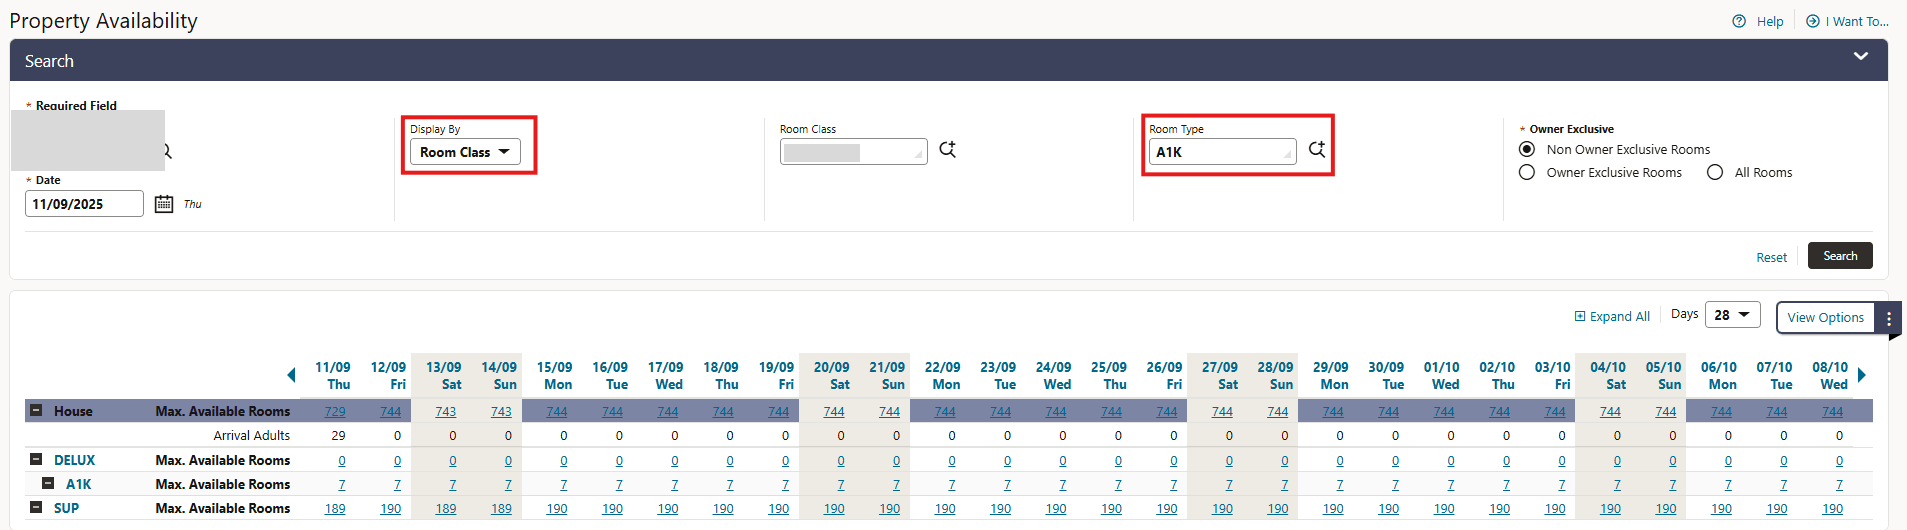
Task: Click the 08/10 Wed date header
Action: pos(1830,376)
